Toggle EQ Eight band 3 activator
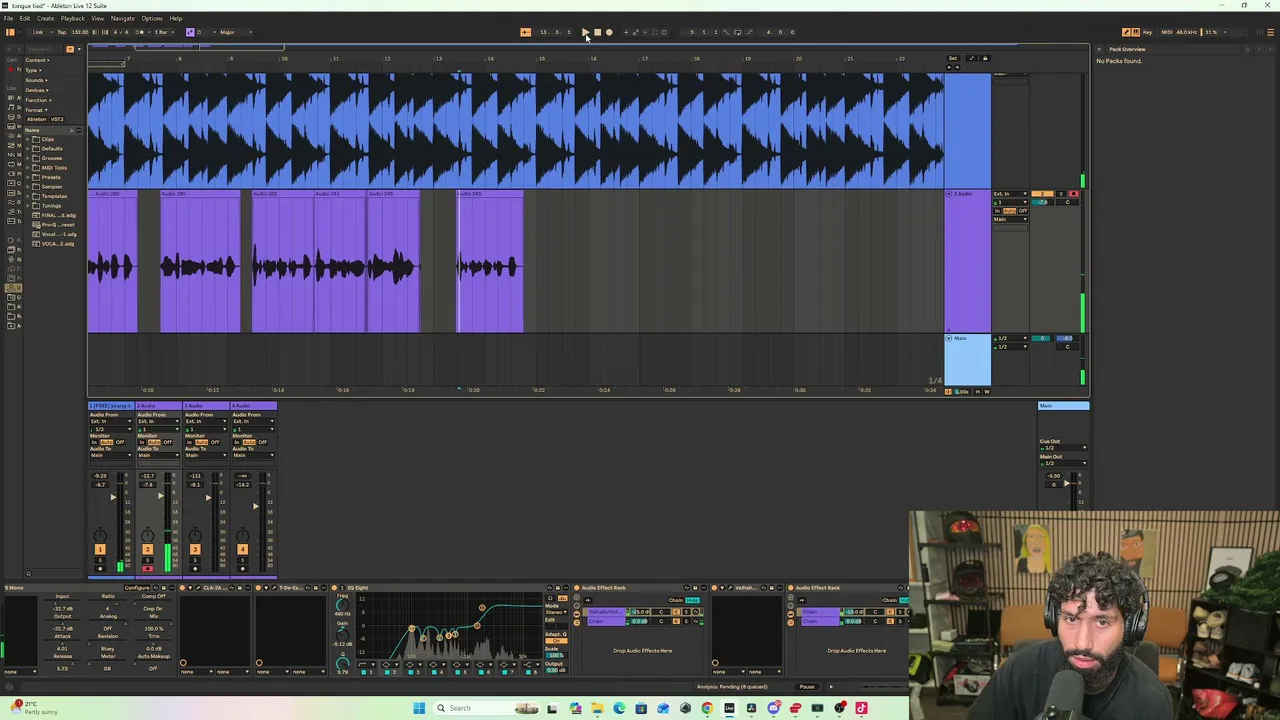Image resolution: width=1280 pixels, height=720 pixels. 409,671
